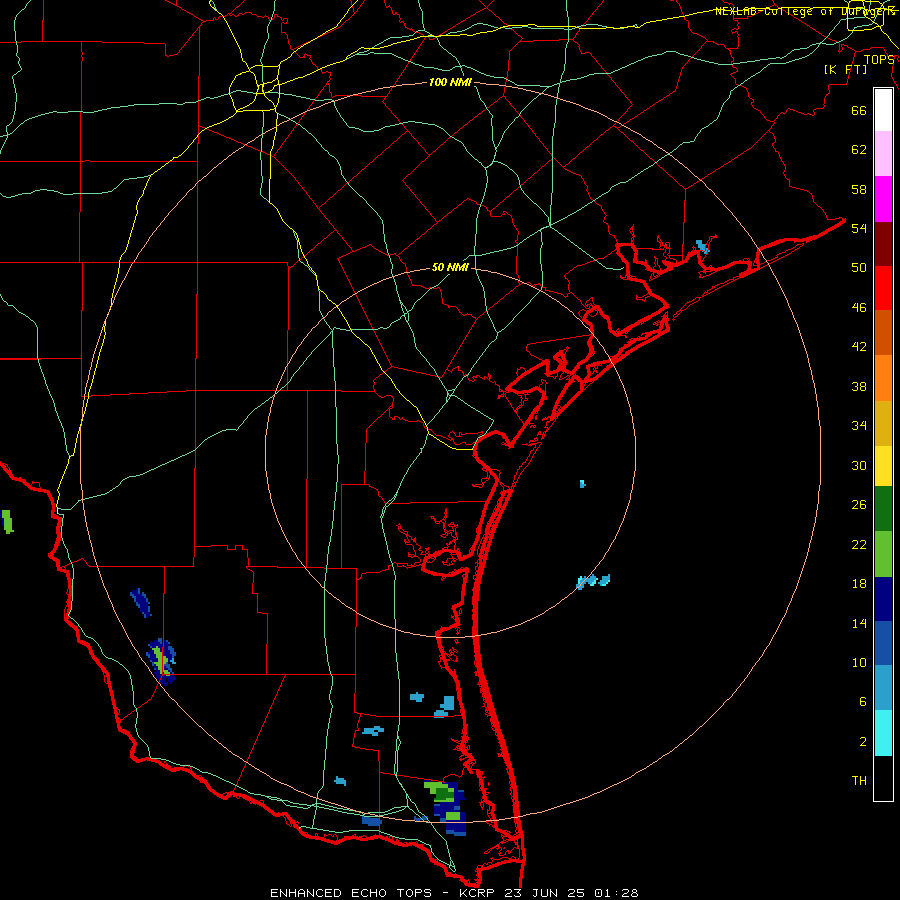Screen dimensions: 900x900
Task: Click the legend value 66
Action: point(859,111)
